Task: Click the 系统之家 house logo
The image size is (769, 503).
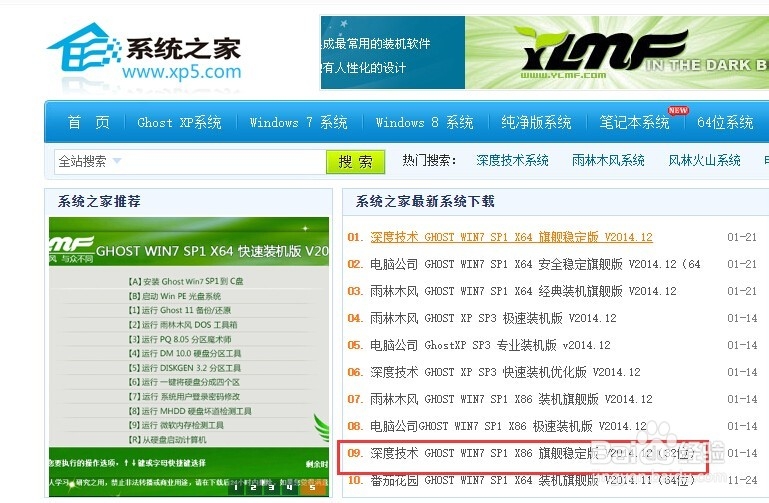Action: 144,53
